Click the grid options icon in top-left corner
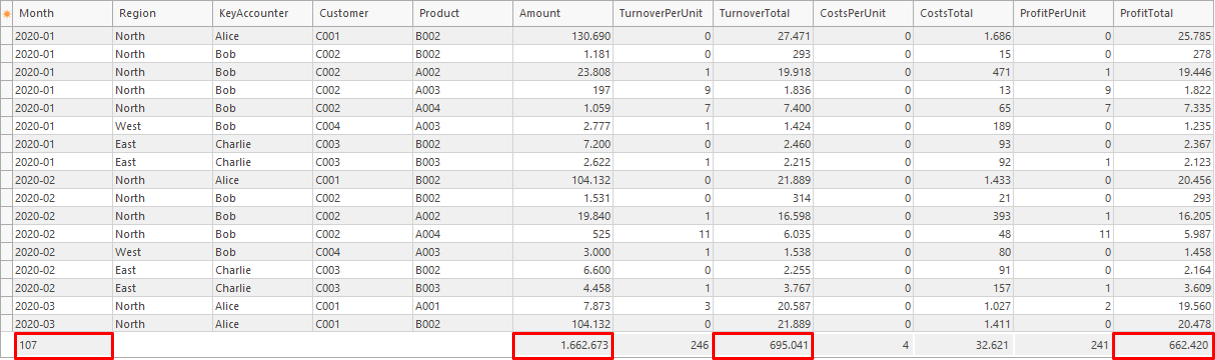 point(6,14)
